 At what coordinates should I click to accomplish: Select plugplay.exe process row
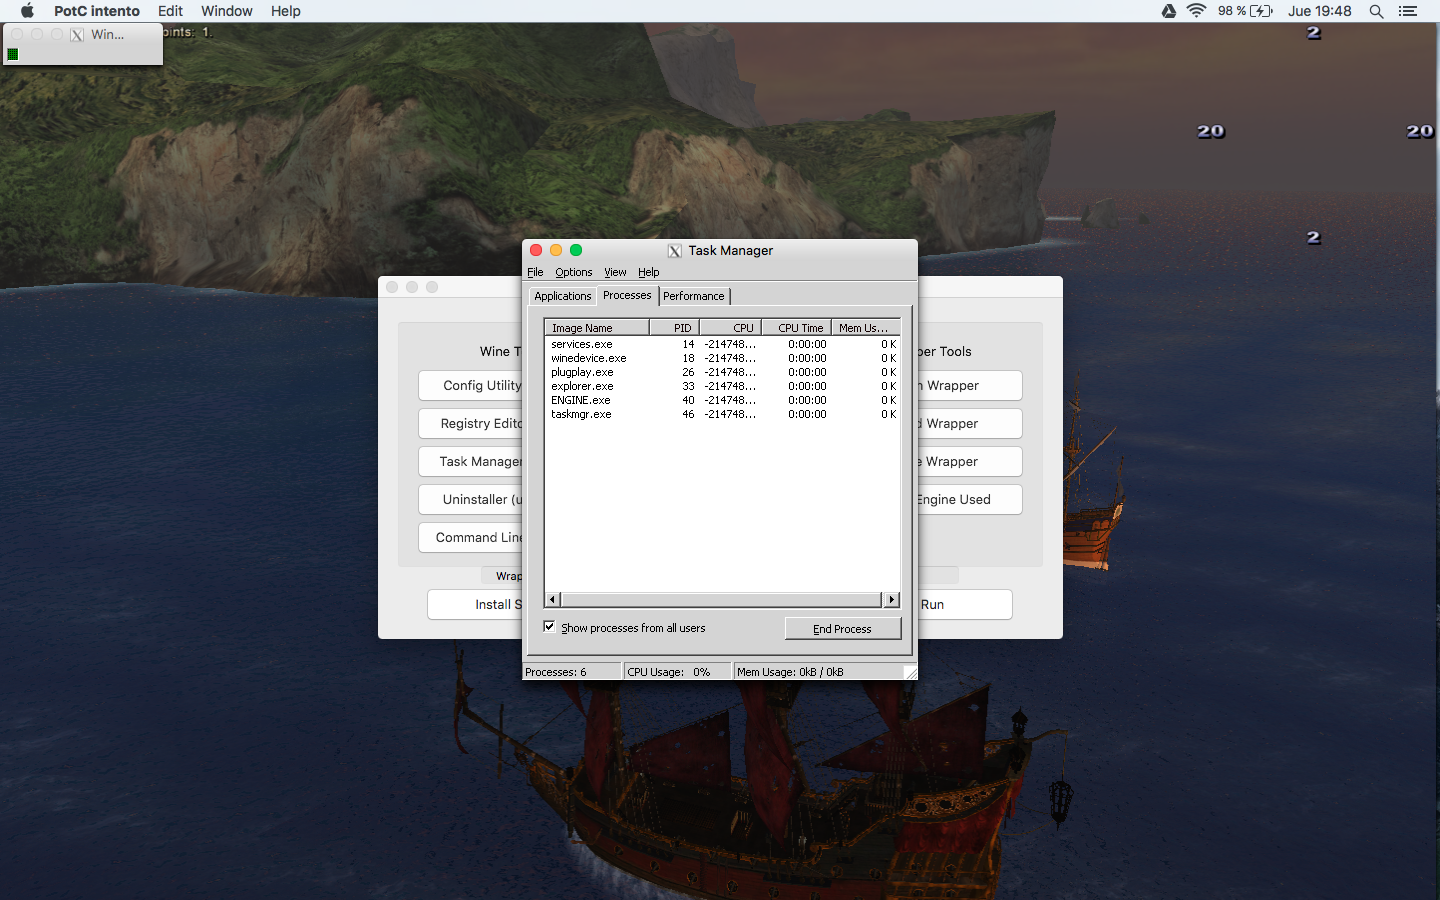(722, 372)
